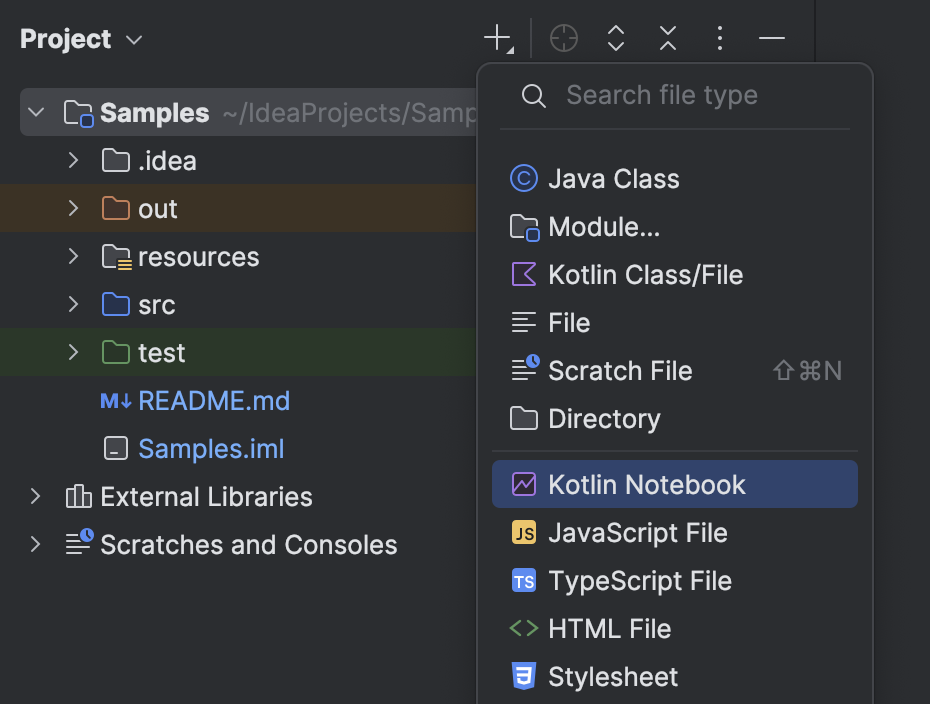This screenshot has height=704, width=930.
Task: Choose Kotlin Notebook file type
Action: point(647,485)
